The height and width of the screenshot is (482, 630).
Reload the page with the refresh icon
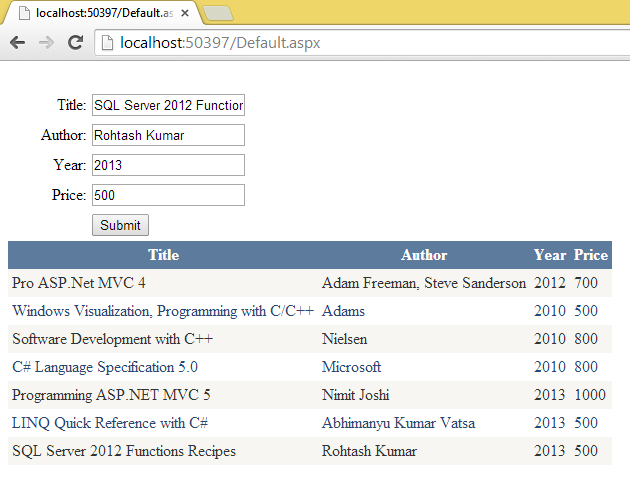pos(74,43)
